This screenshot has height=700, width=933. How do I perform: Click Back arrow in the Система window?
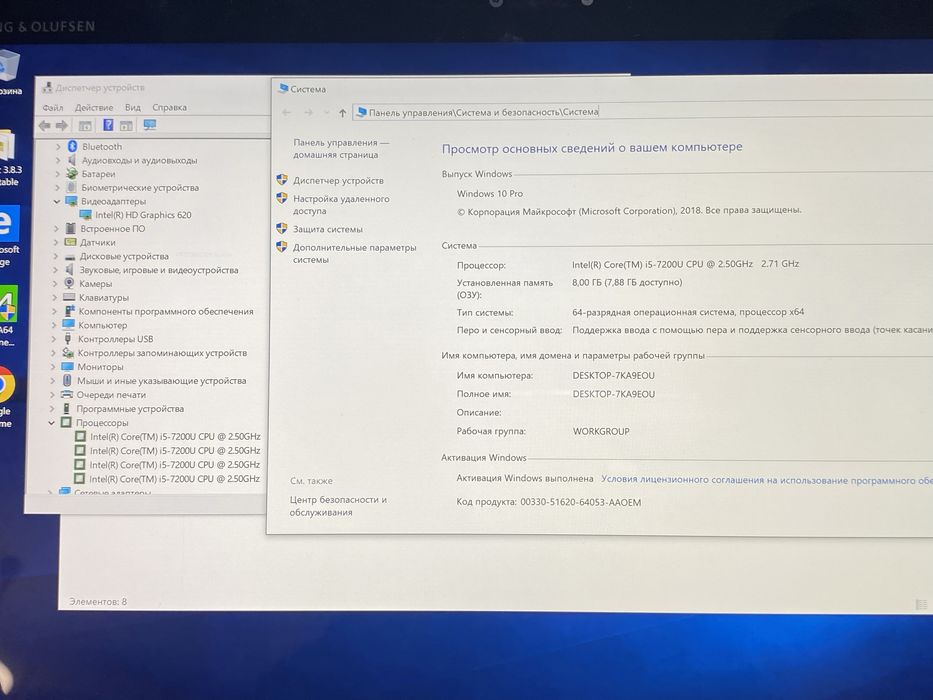pyautogui.click(x=286, y=112)
